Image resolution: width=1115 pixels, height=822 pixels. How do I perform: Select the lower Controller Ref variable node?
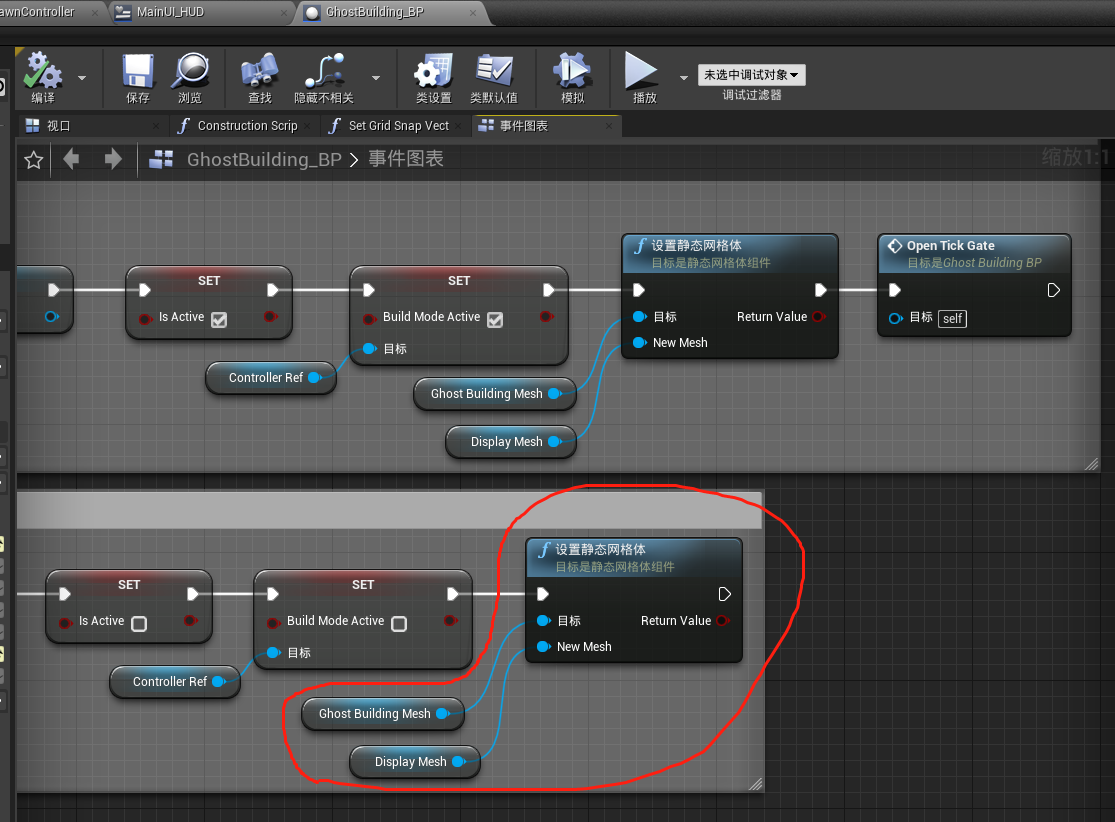pyautogui.click(x=174, y=682)
